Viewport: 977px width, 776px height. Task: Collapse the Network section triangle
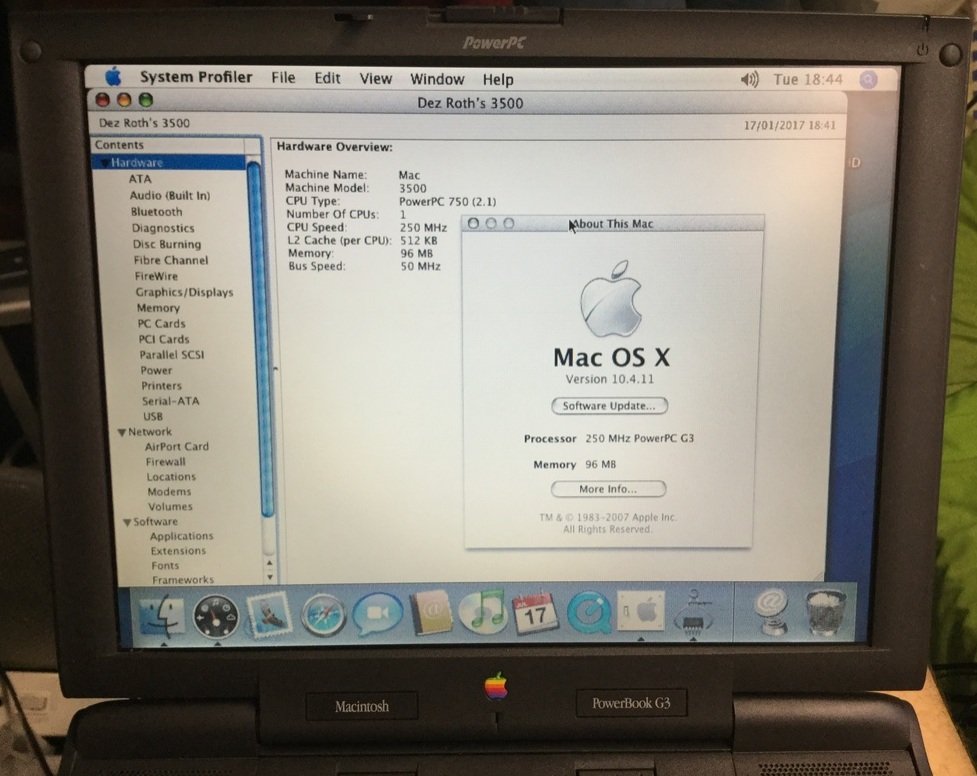[x=122, y=432]
